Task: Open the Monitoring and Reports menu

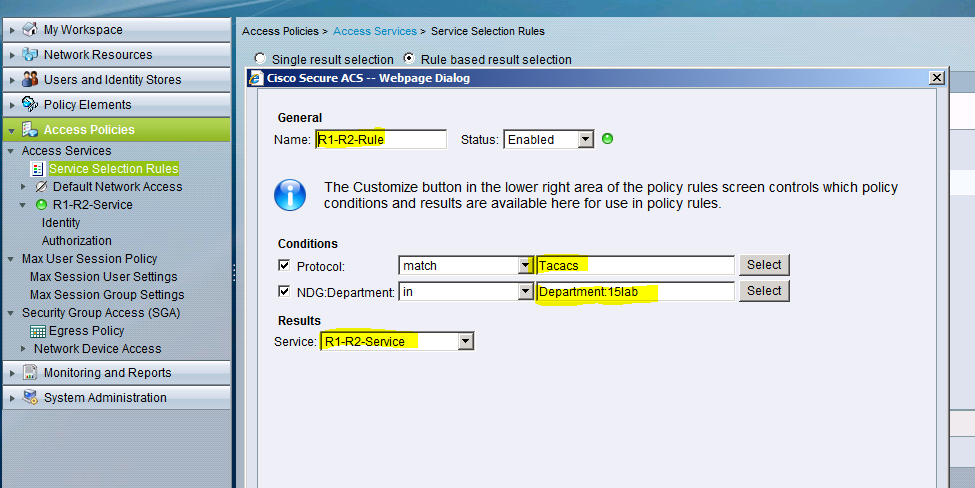Action: pos(117,372)
